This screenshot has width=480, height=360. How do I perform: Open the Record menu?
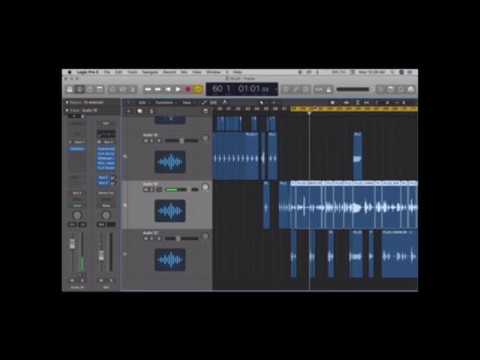[x=169, y=72]
